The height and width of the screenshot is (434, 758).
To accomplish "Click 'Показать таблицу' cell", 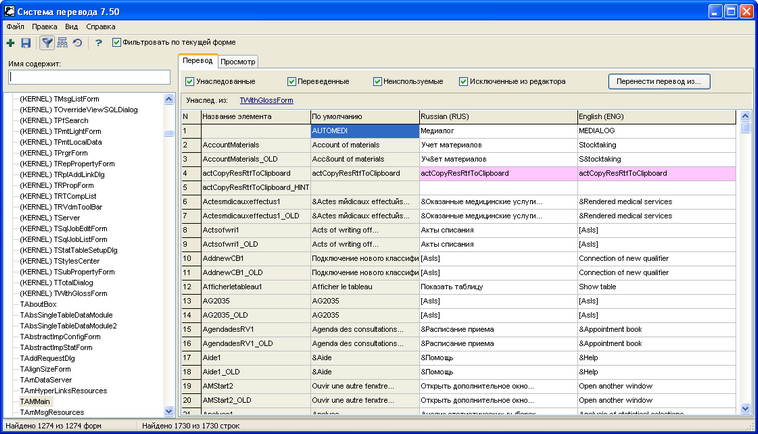I will tap(498, 287).
